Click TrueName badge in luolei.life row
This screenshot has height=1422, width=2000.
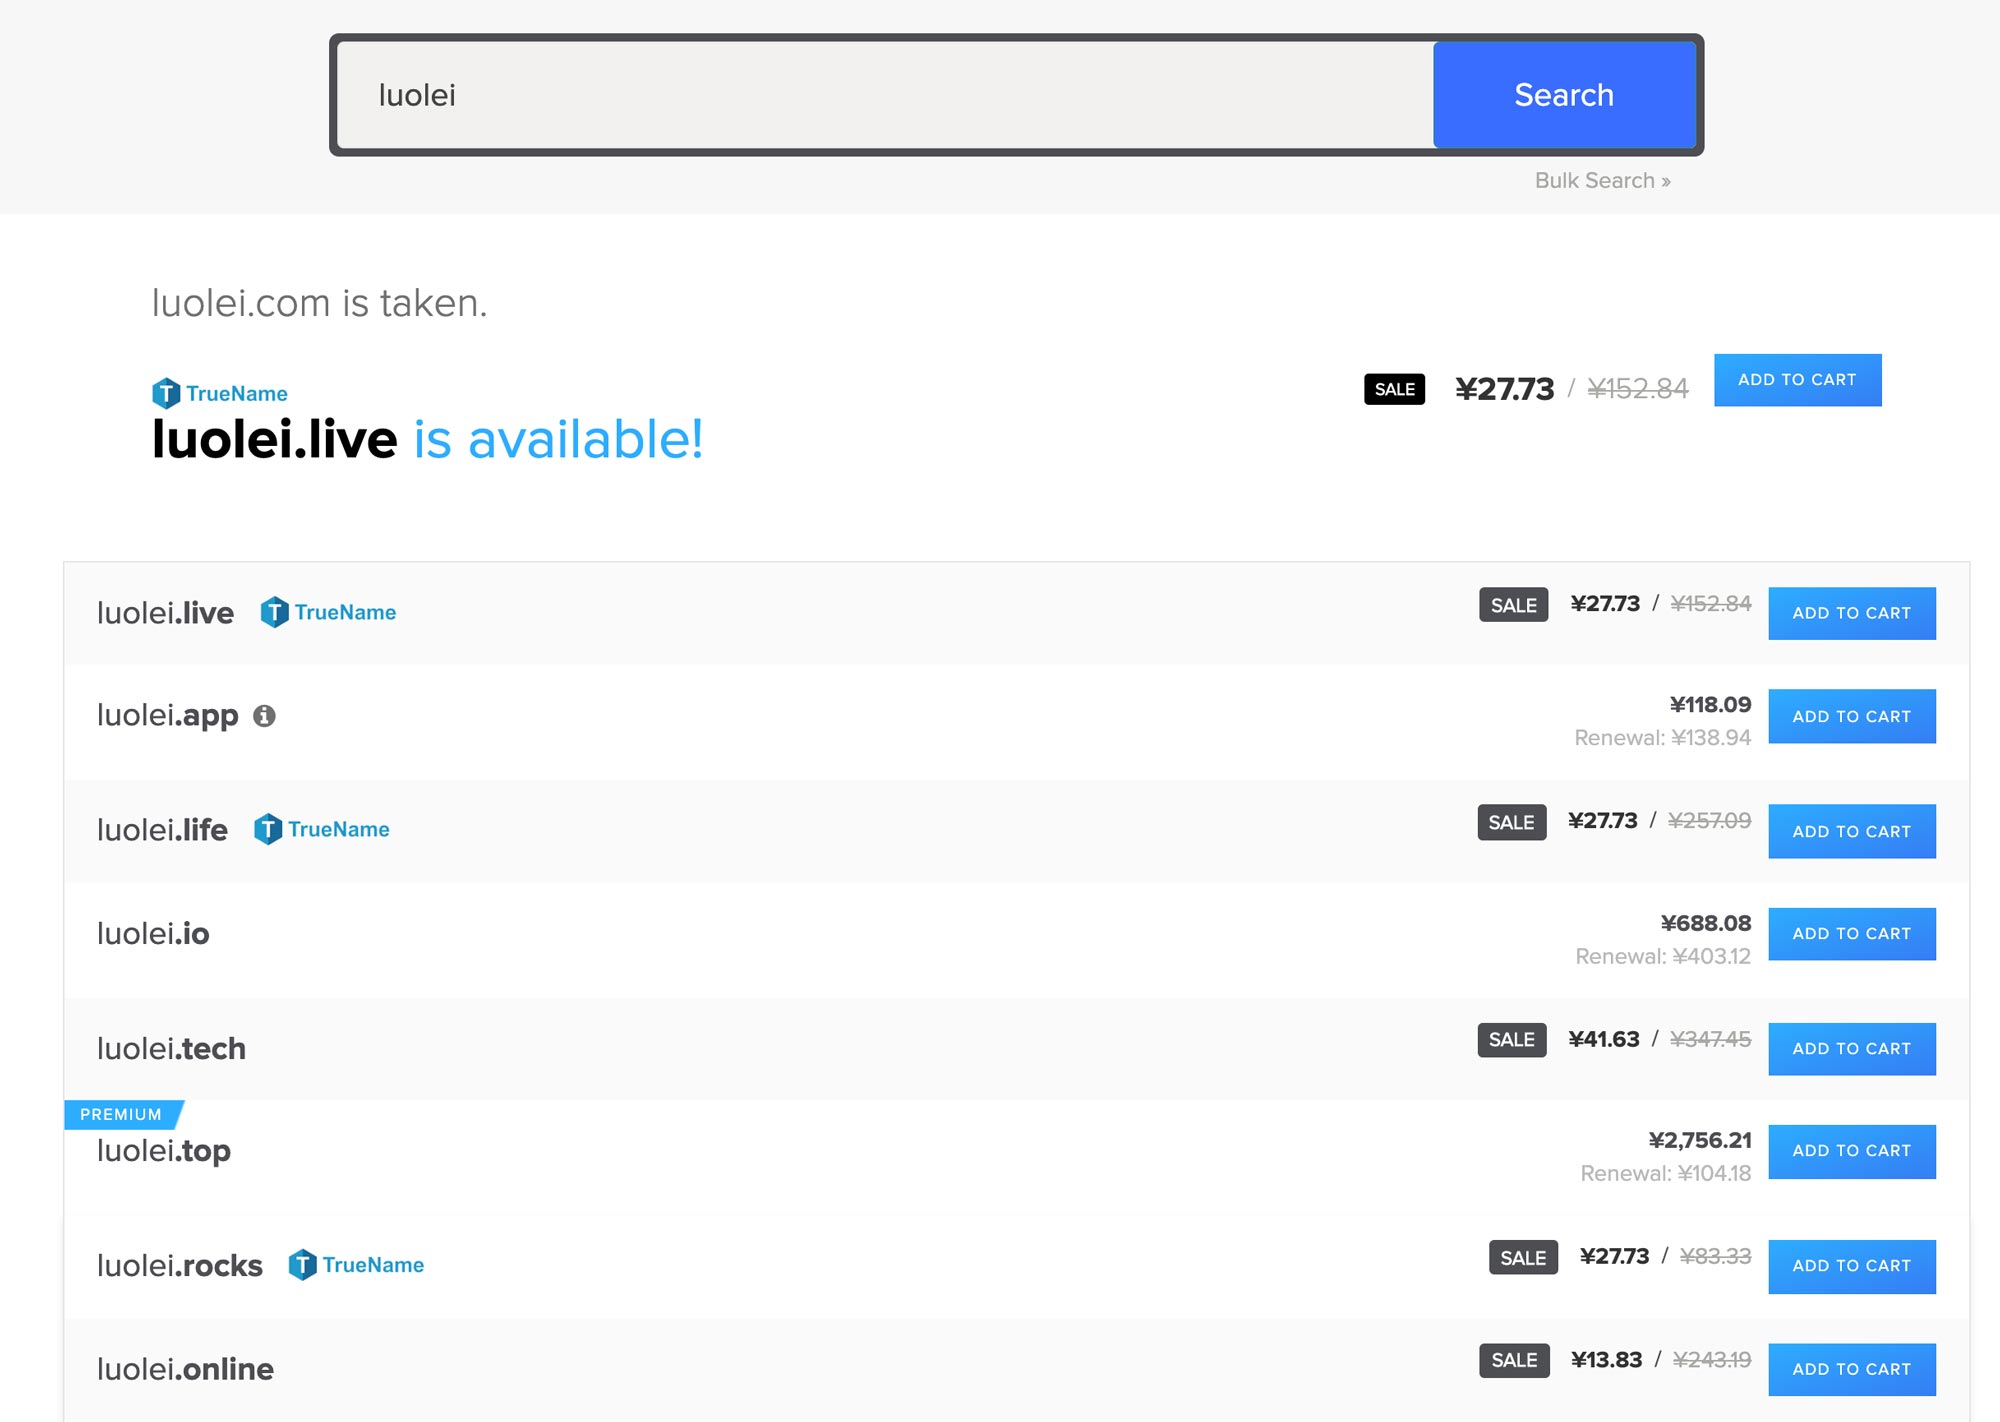click(x=322, y=829)
